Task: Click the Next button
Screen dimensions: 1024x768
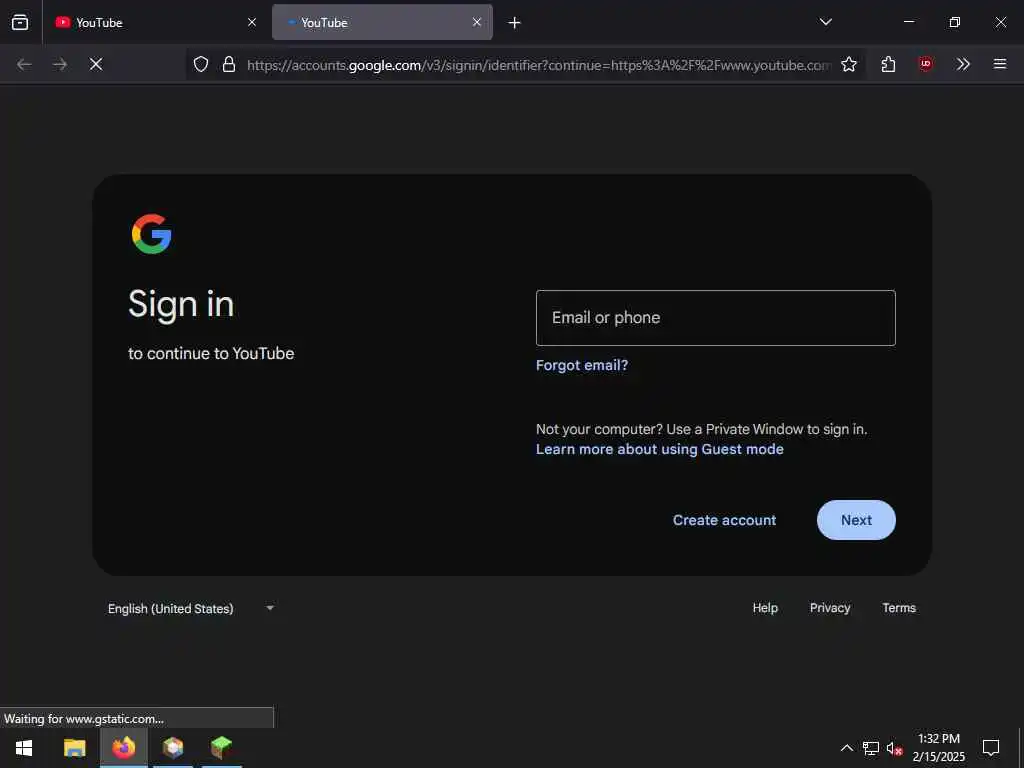Action: (856, 520)
